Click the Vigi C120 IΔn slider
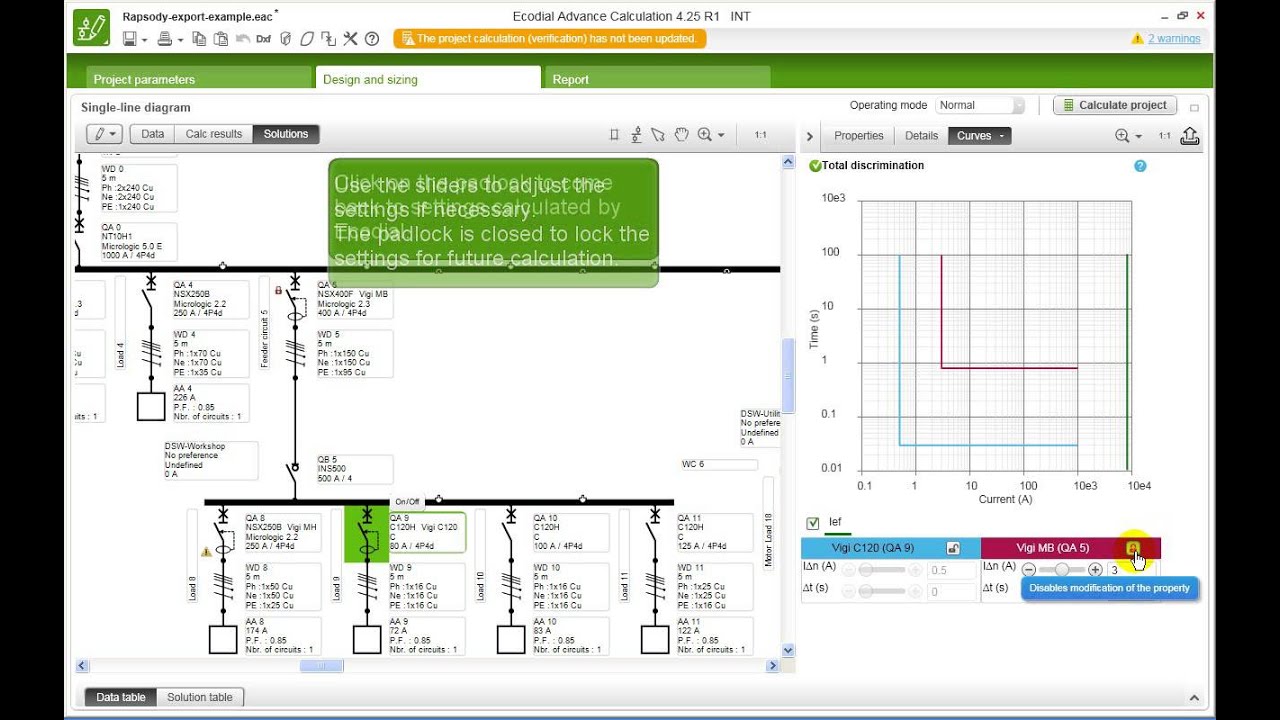This screenshot has height=720, width=1280. point(882,570)
